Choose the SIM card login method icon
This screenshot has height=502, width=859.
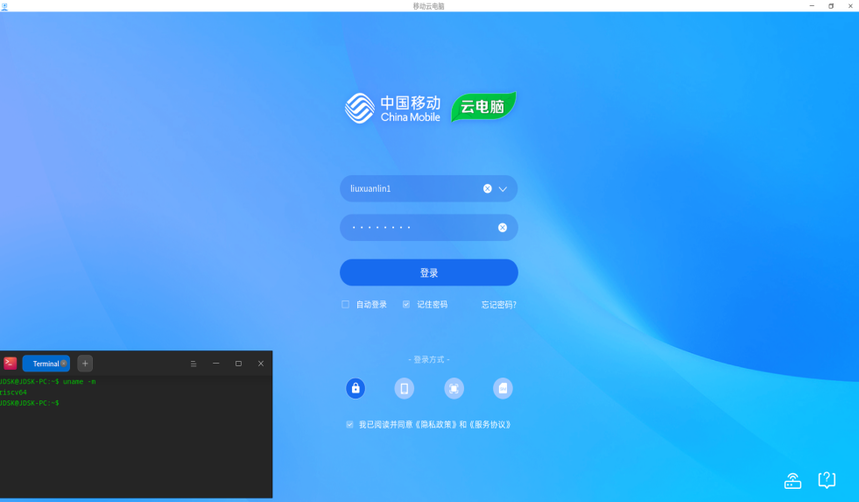502,389
